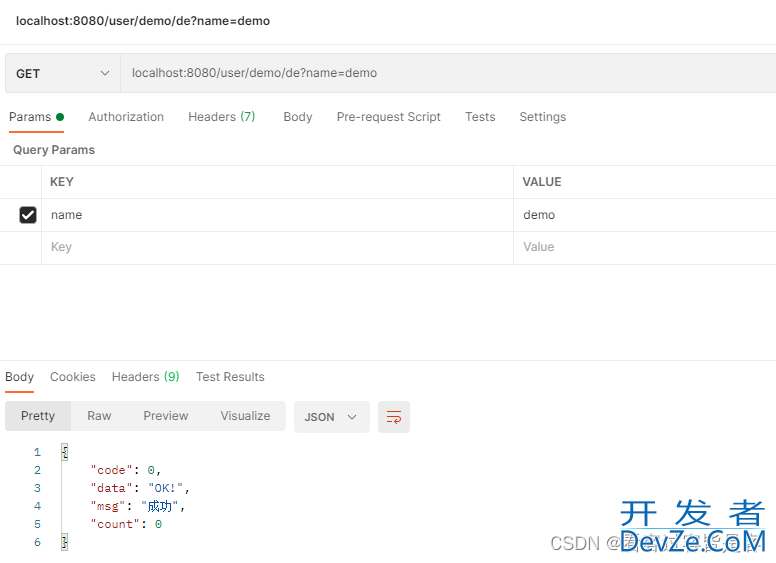Image resolution: width=776 pixels, height=563 pixels.
Task: Switch to the Params tab
Action: pos(37,117)
